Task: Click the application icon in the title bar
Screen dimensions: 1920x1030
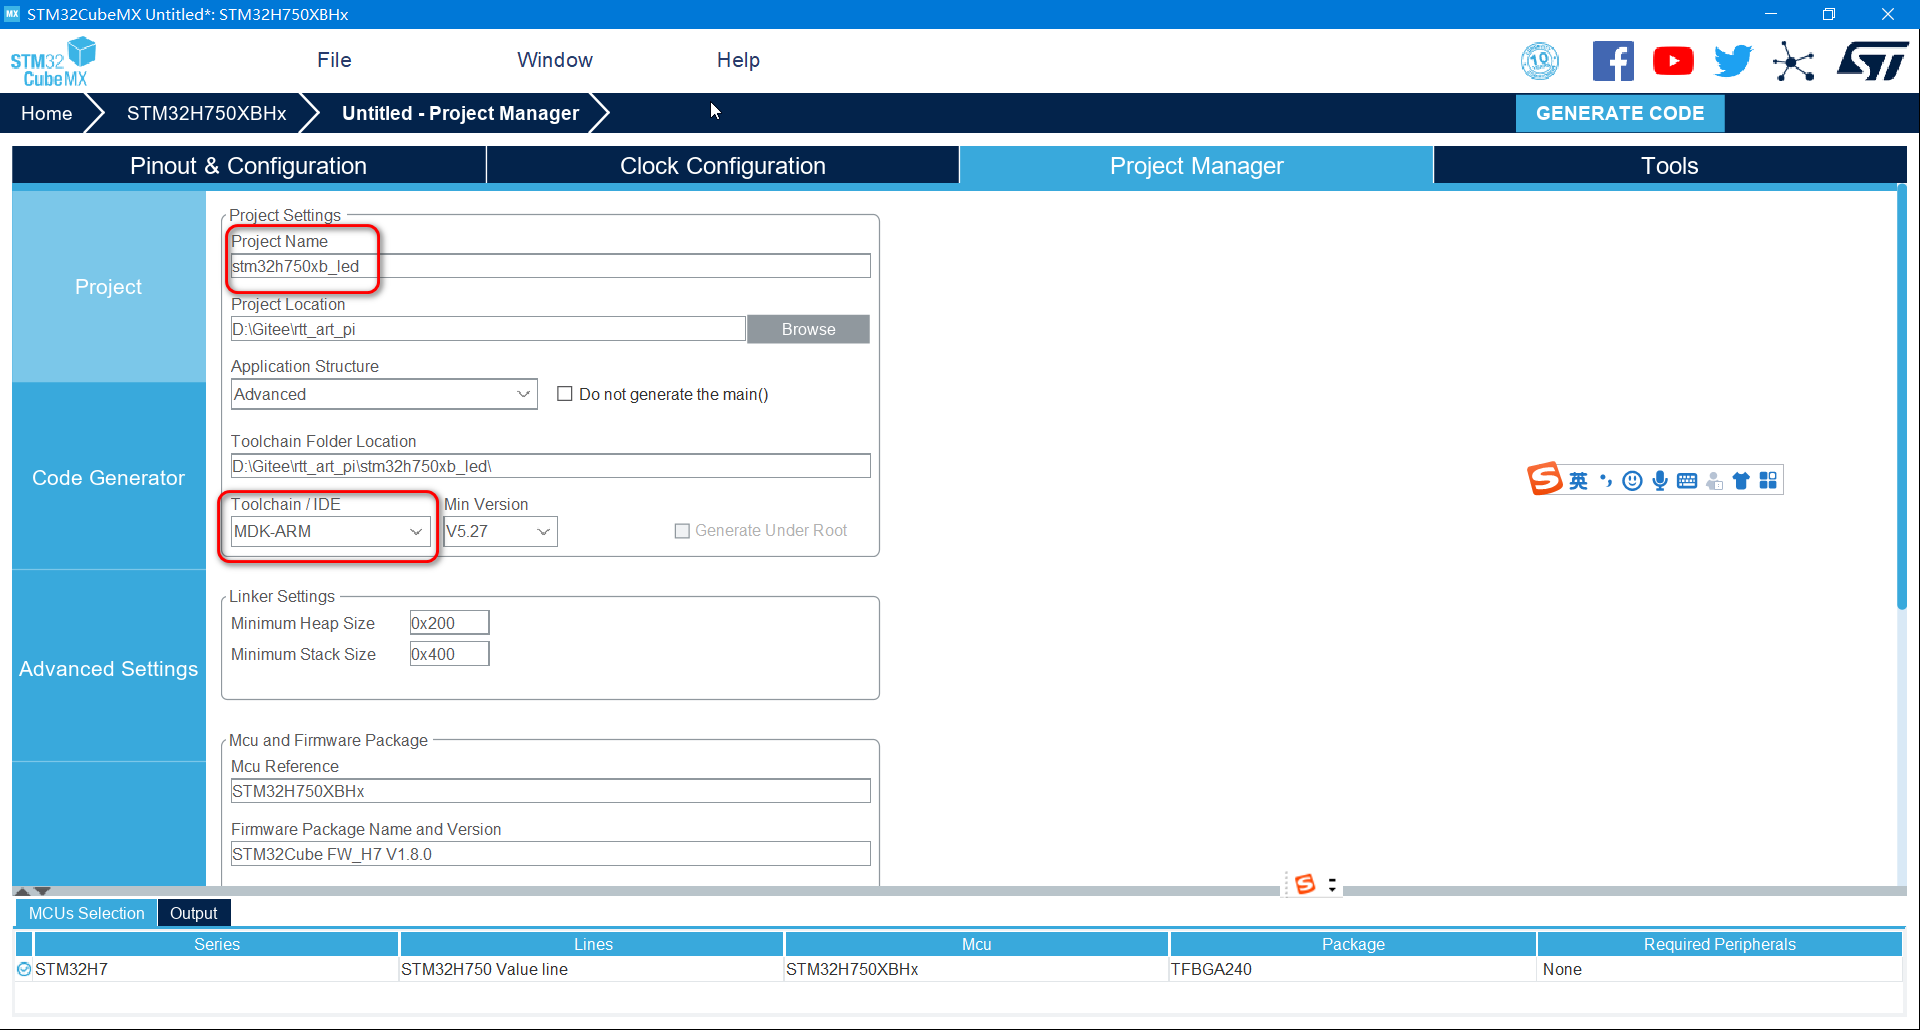Action: 12,14
